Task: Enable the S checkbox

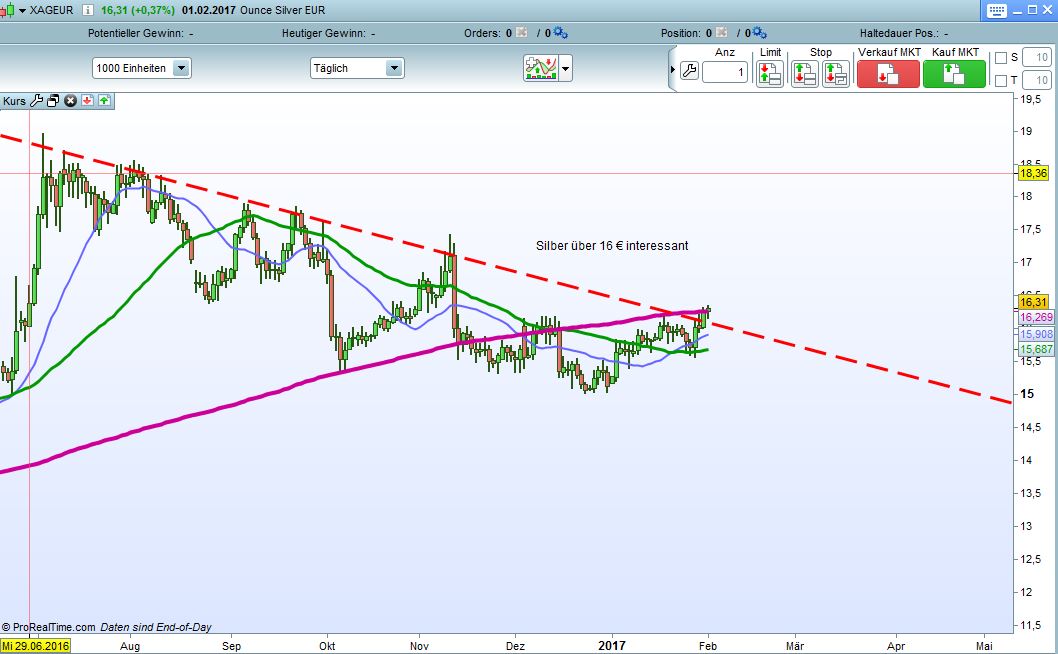Action: (x=1002, y=56)
